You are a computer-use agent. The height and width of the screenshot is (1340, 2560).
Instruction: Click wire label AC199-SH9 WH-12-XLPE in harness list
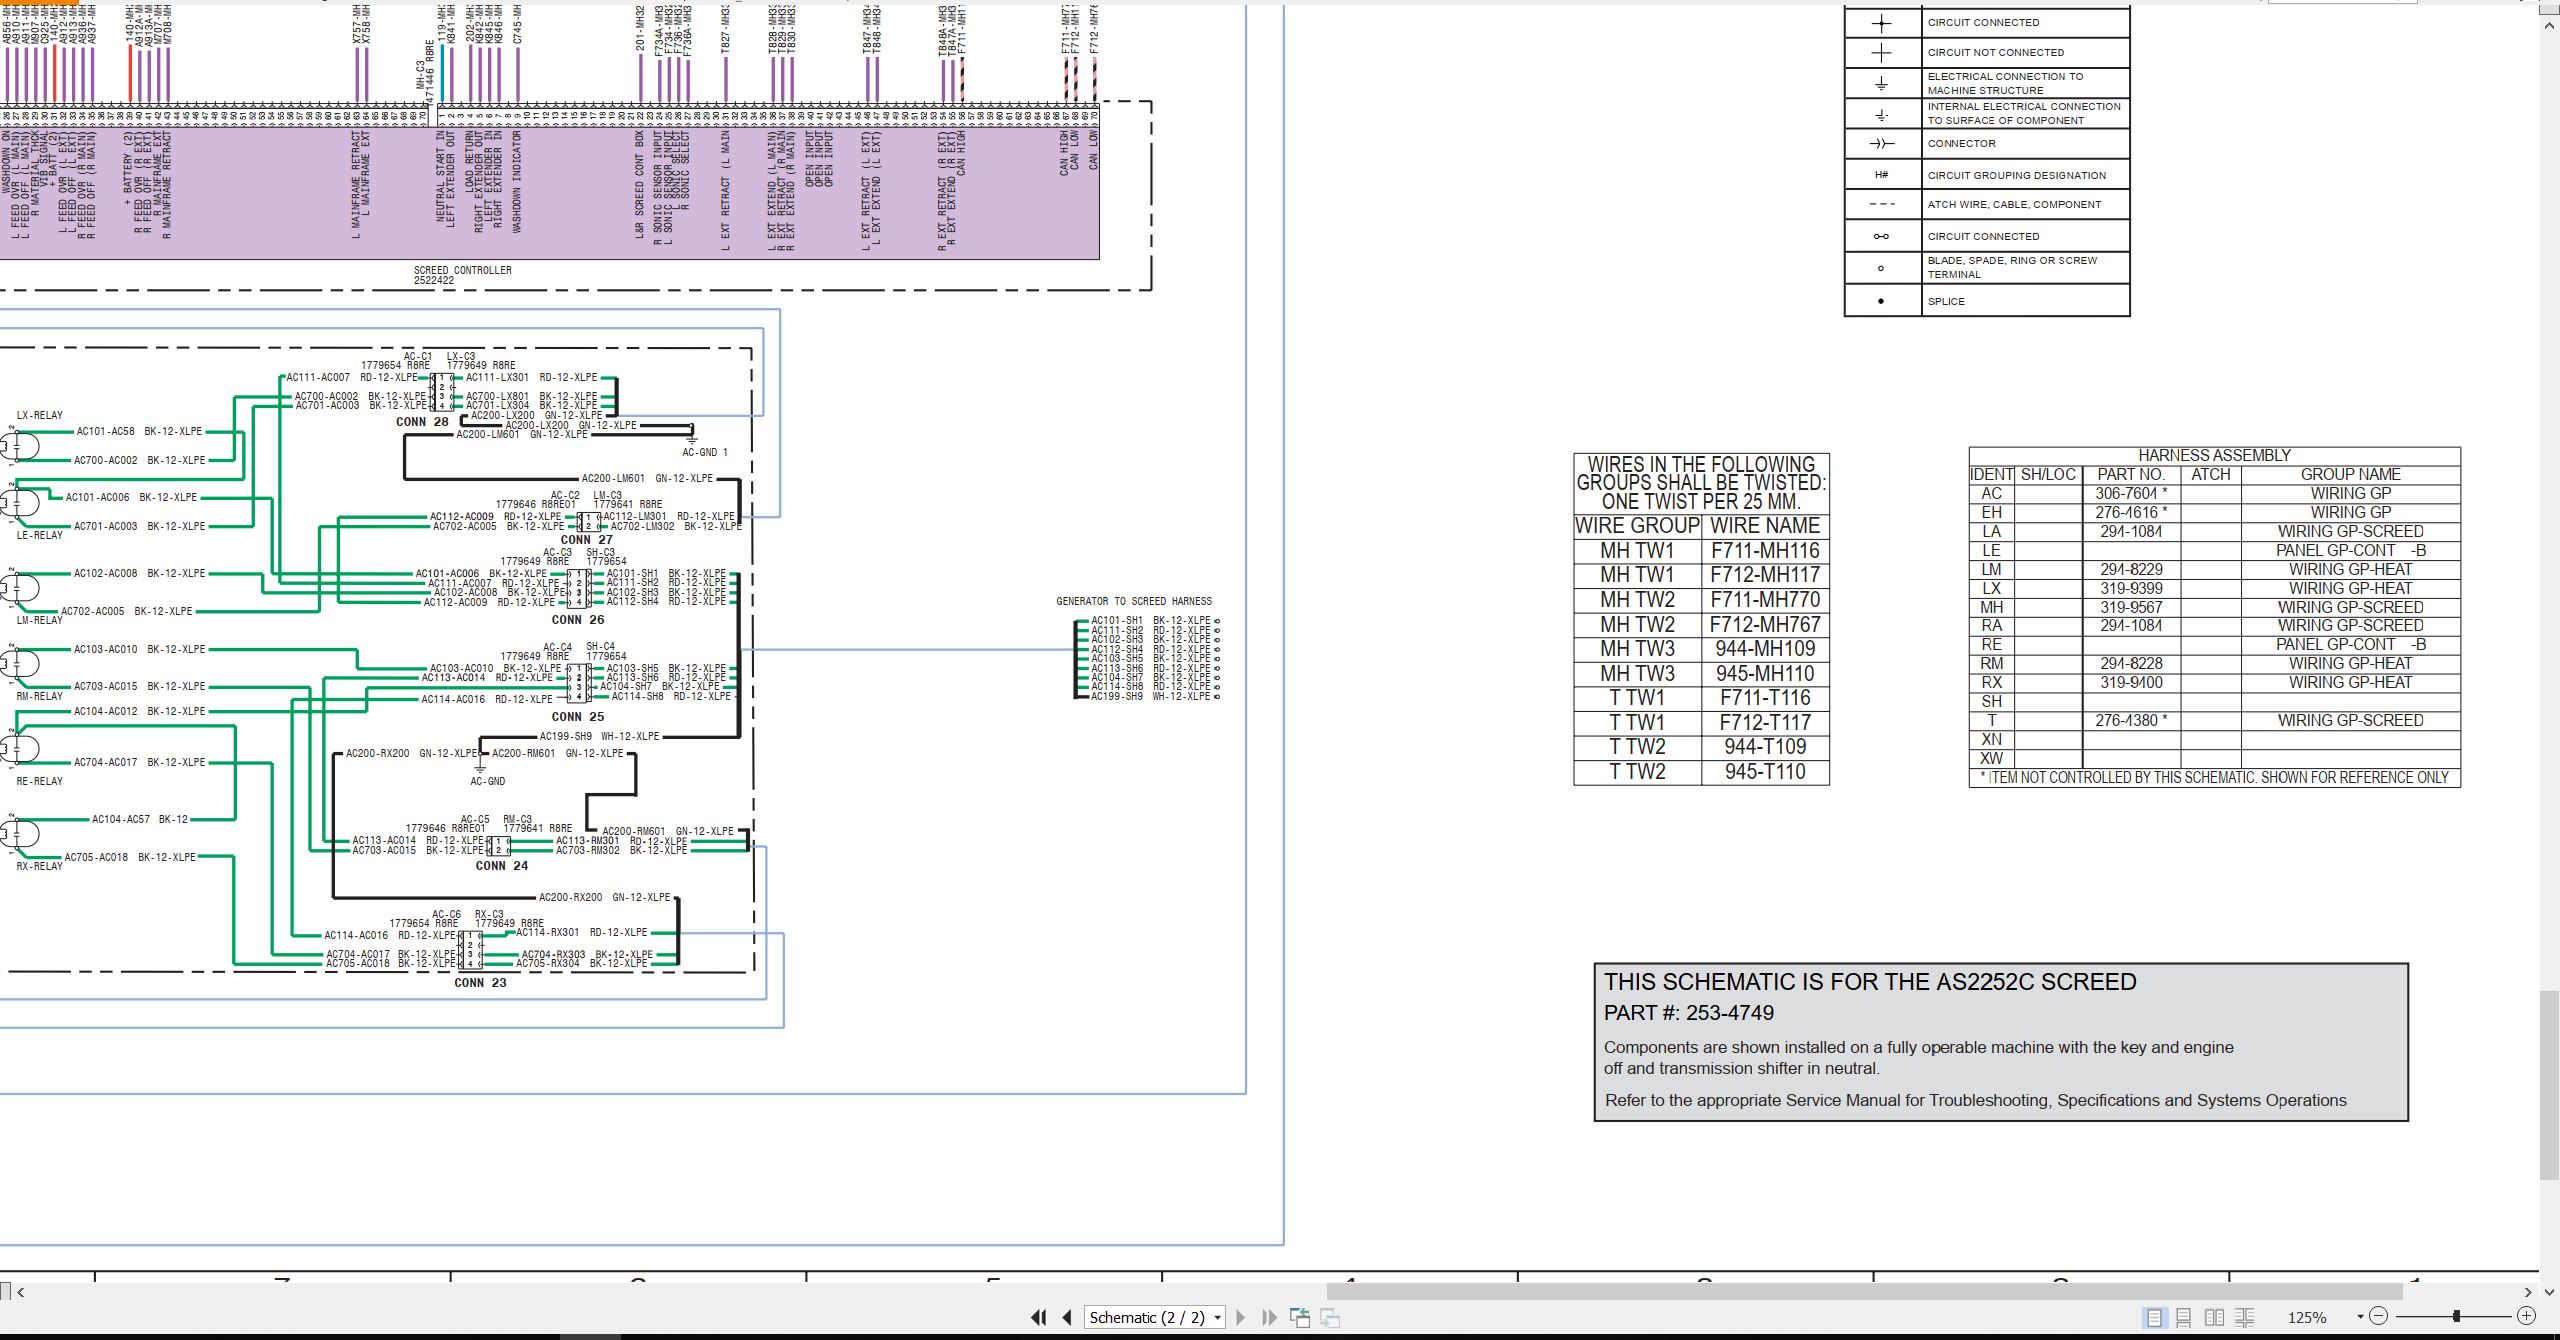click(1151, 696)
